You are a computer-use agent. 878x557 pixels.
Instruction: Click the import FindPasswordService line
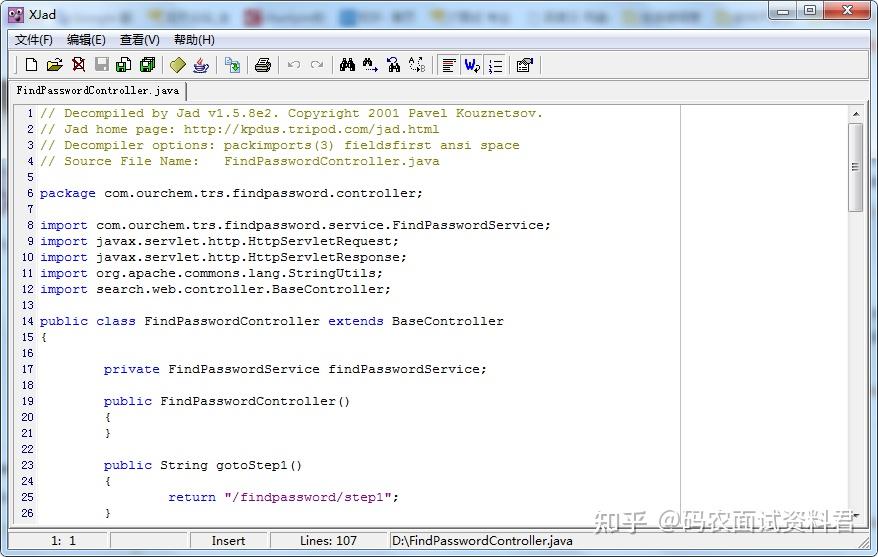pos(295,225)
